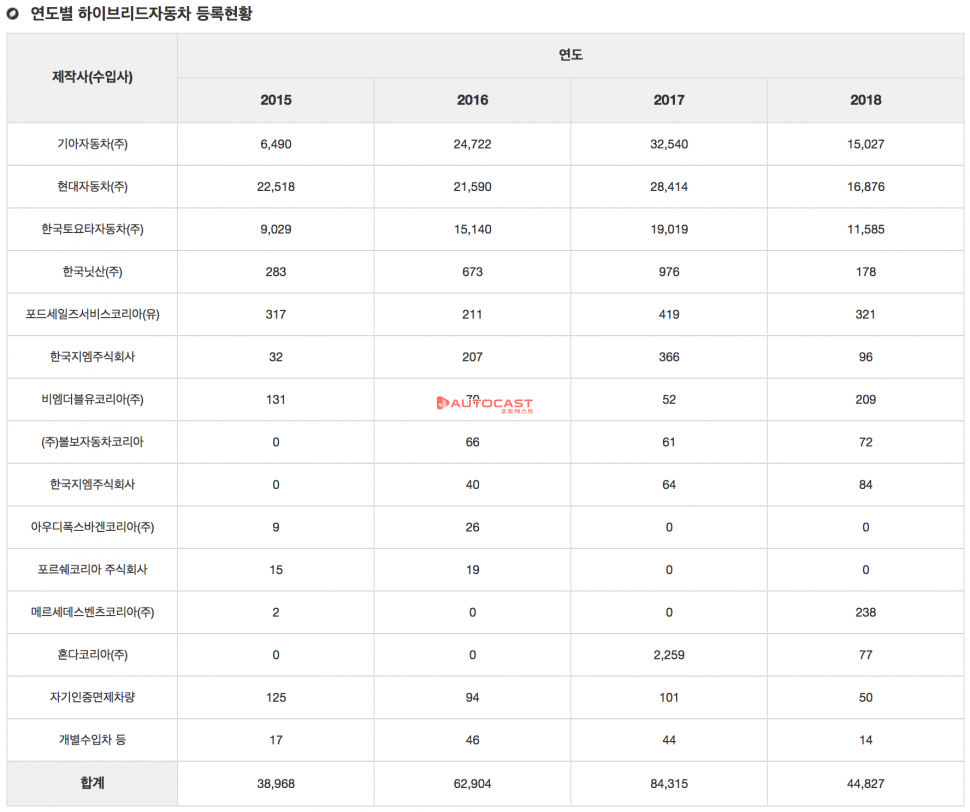Click the 혼다코리아(주) row label
Screen dimensions: 970x812
click(93, 655)
